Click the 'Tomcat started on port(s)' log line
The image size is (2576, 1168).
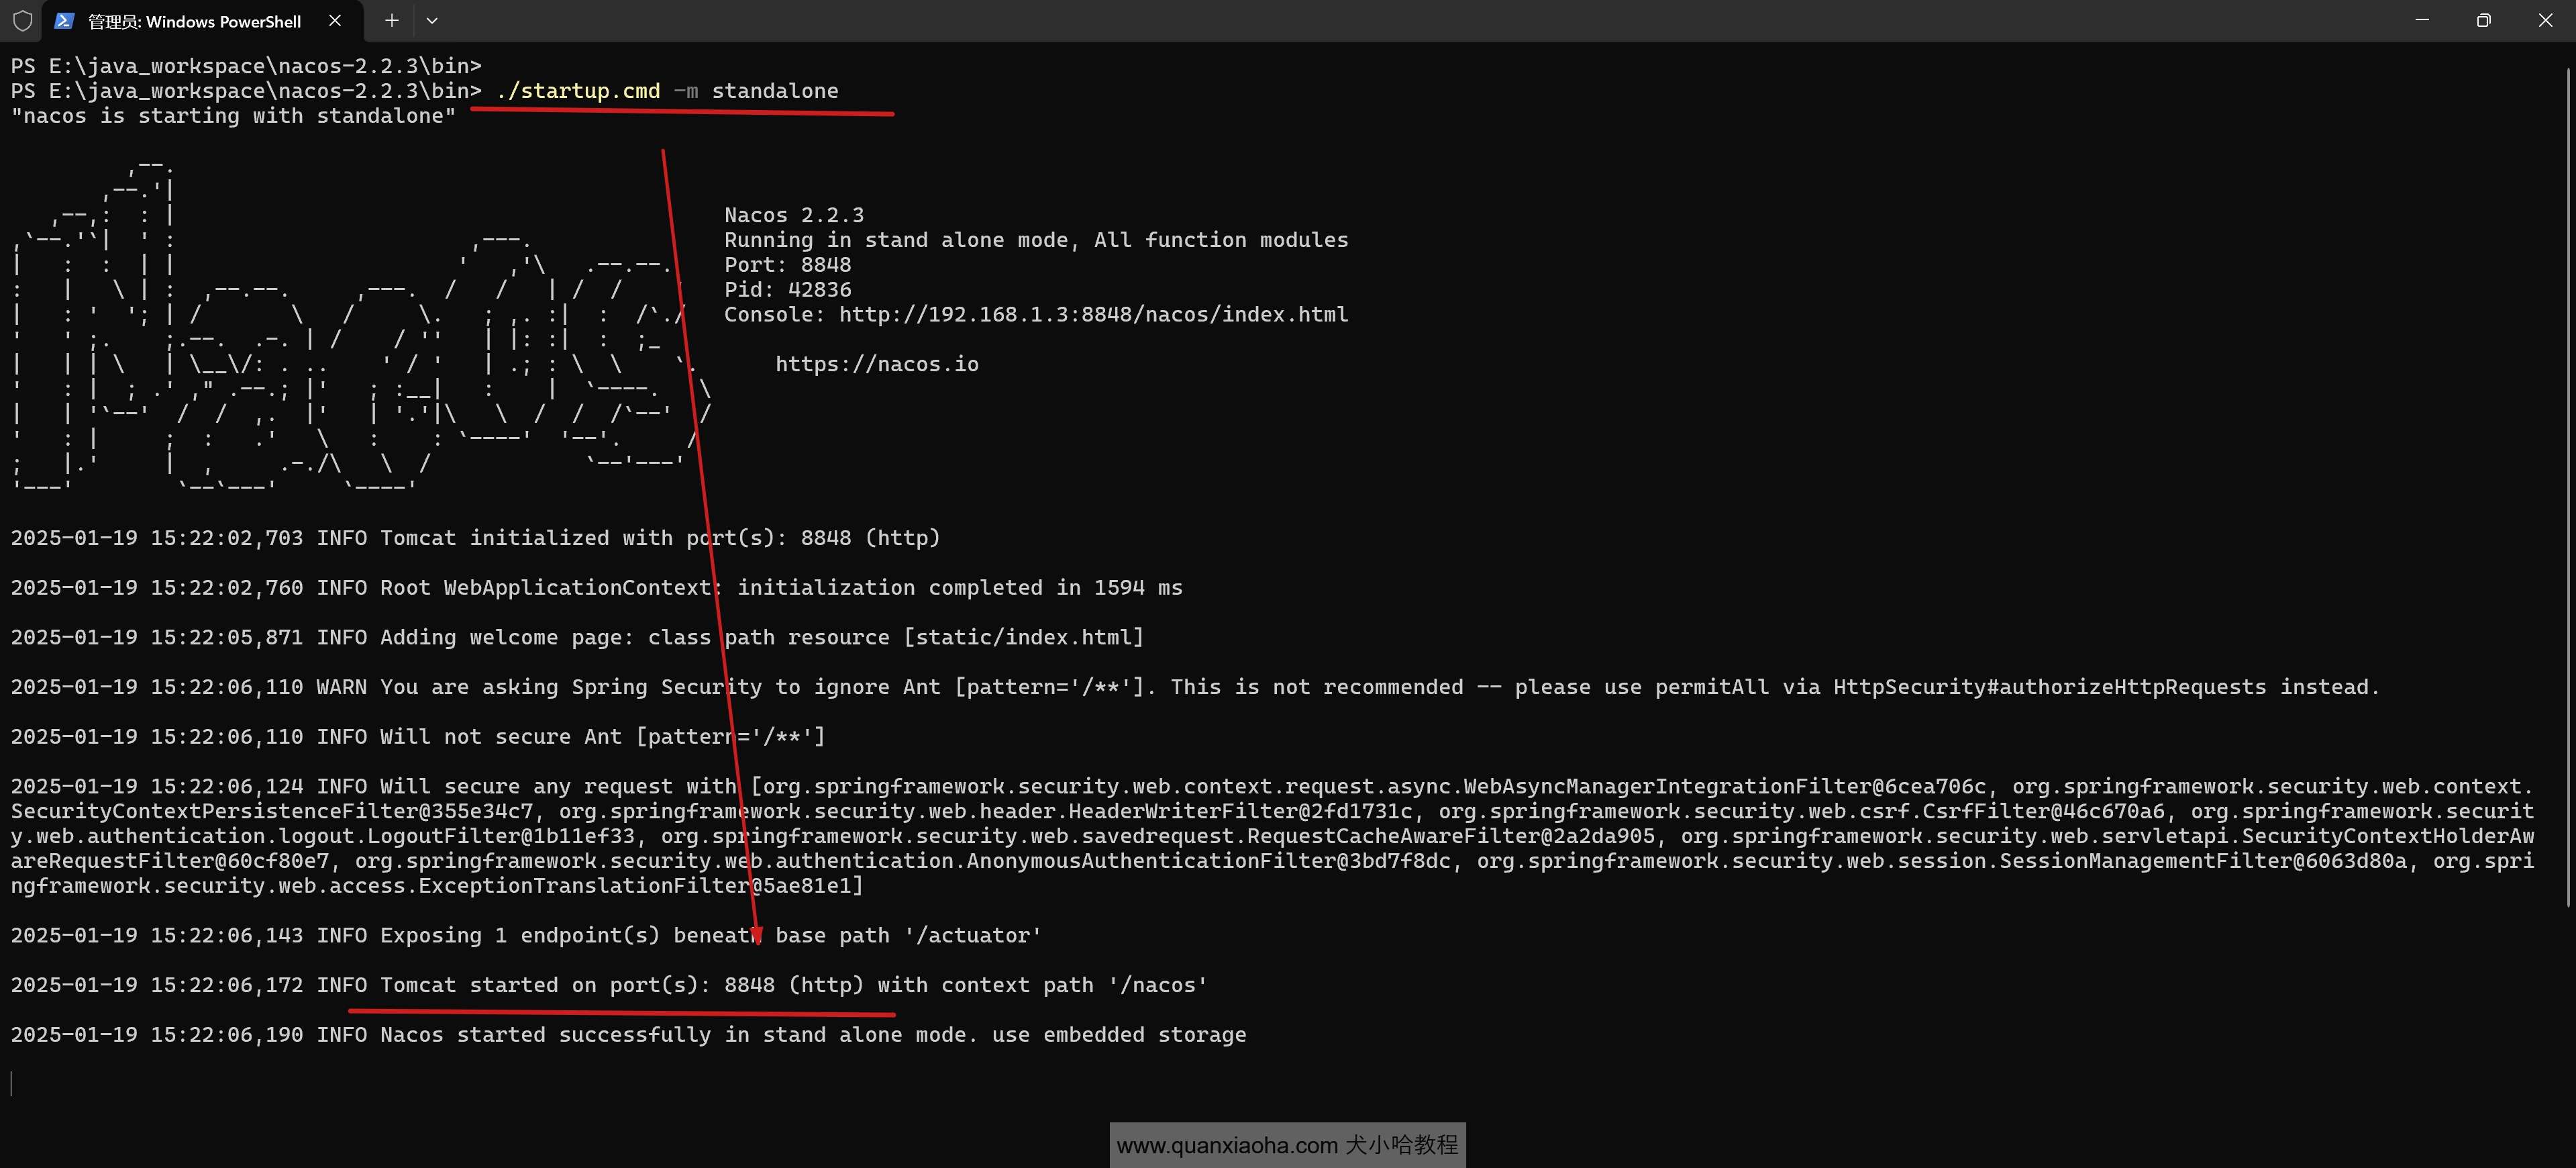pos(608,985)
